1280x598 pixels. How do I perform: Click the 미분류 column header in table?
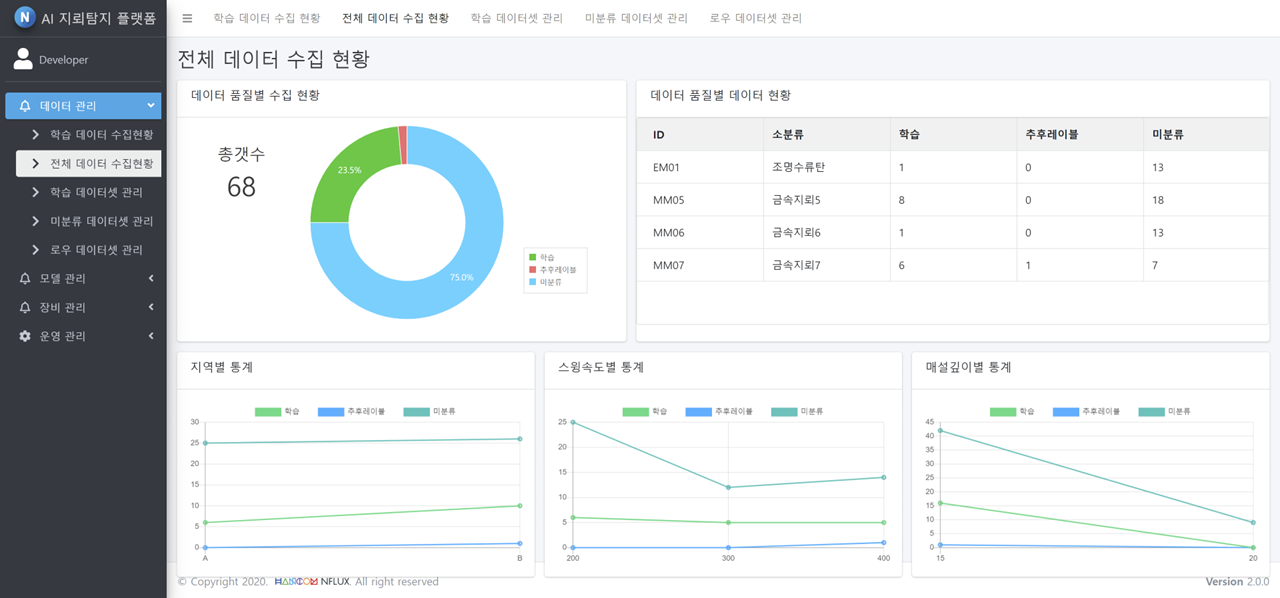point(1206,135)
